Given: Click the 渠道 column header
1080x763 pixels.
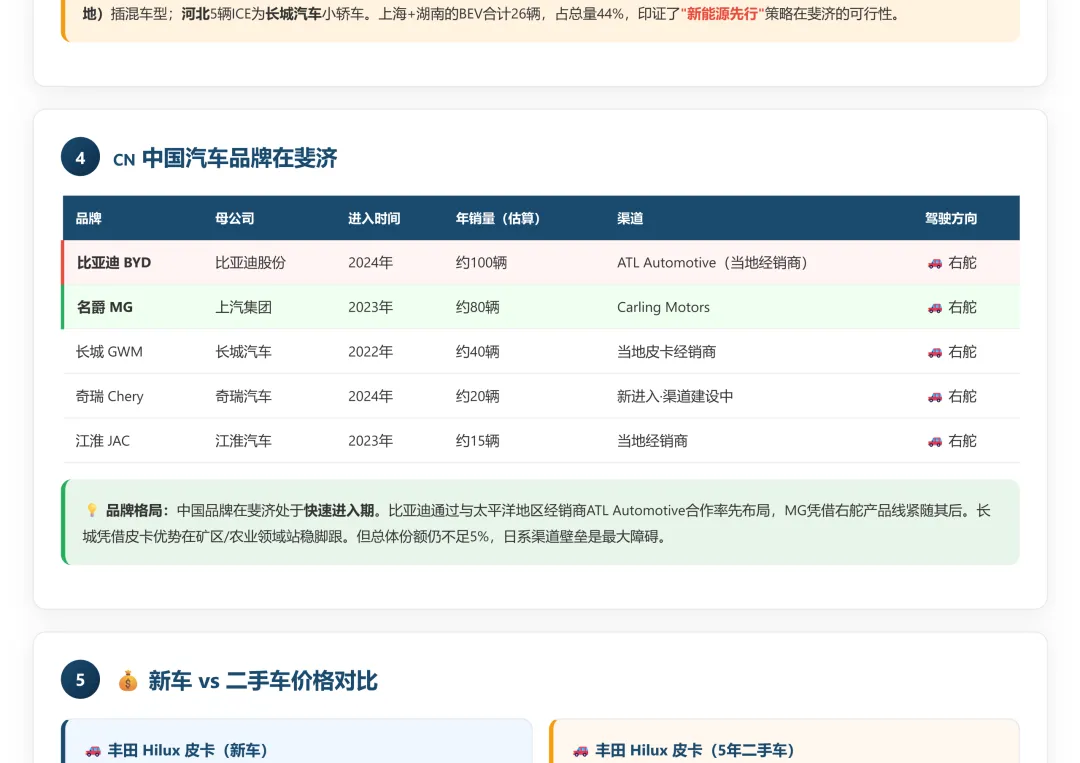Looking at the screenshot, I should (x=630, y=218).
